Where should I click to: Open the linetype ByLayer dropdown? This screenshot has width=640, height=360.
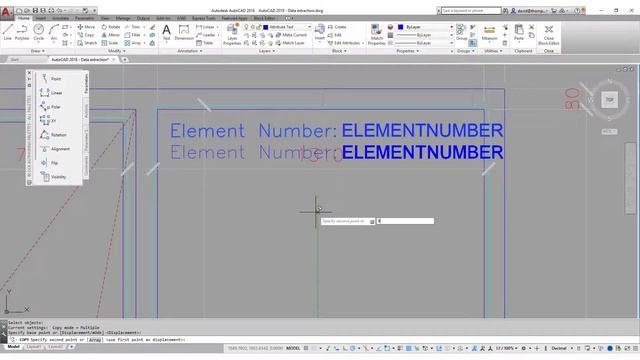click(x=425, y=43)
